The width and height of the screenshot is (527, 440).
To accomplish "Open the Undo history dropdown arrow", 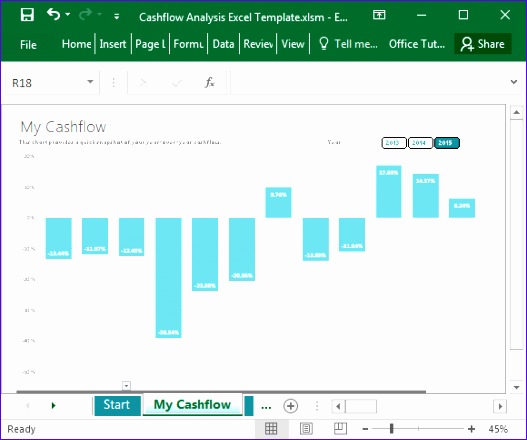I will [x=68, y=14].
